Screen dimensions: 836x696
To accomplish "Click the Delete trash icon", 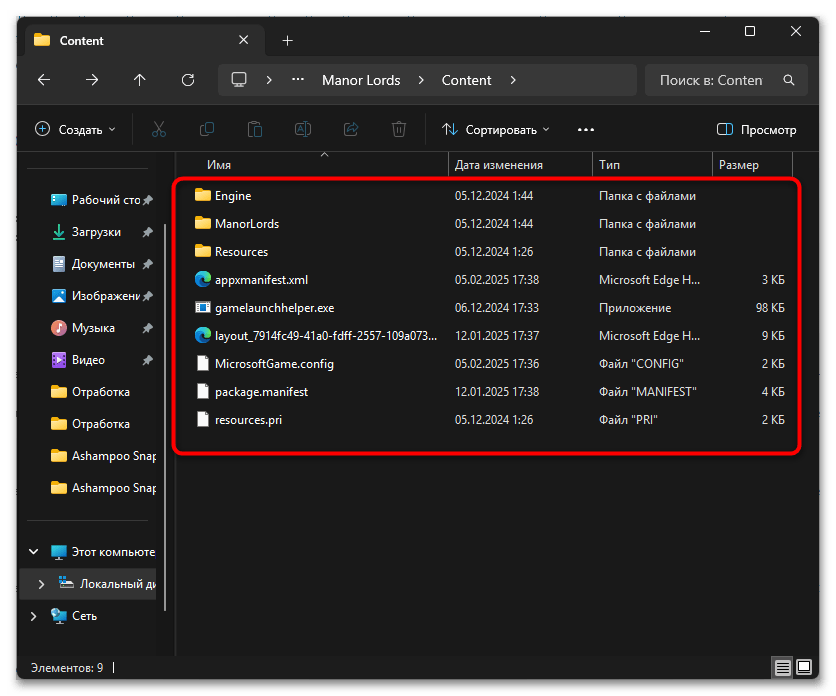I will pos(399,129).
